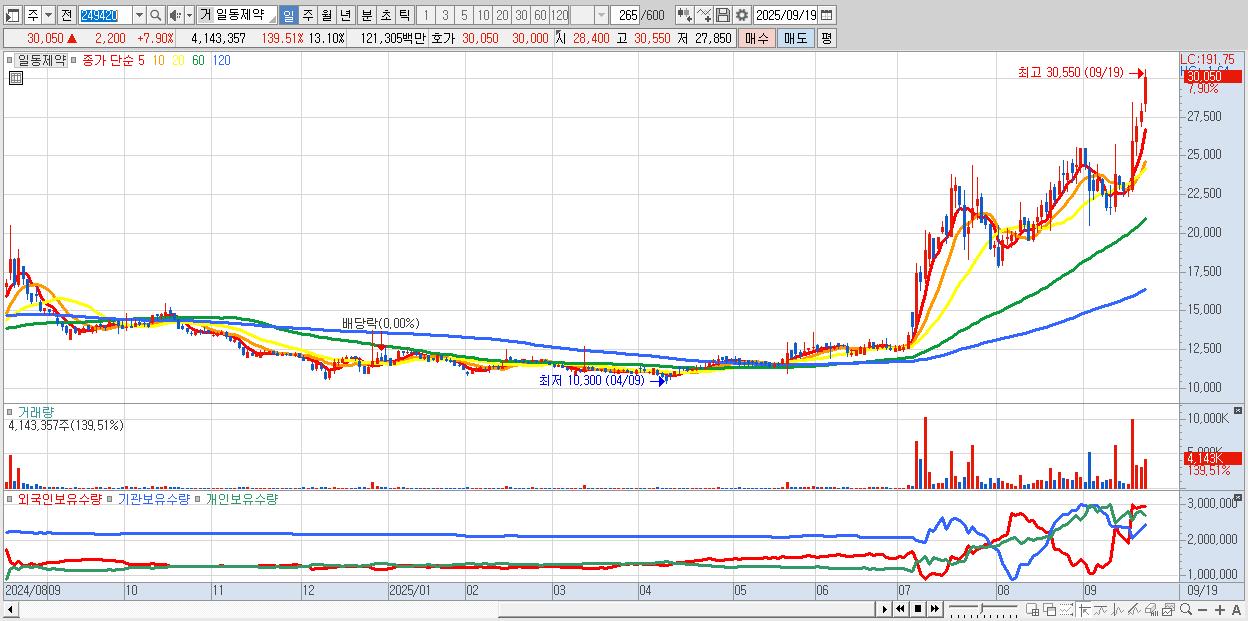
Task: Click the 60-day moving average legend
Action: (198, 60)
